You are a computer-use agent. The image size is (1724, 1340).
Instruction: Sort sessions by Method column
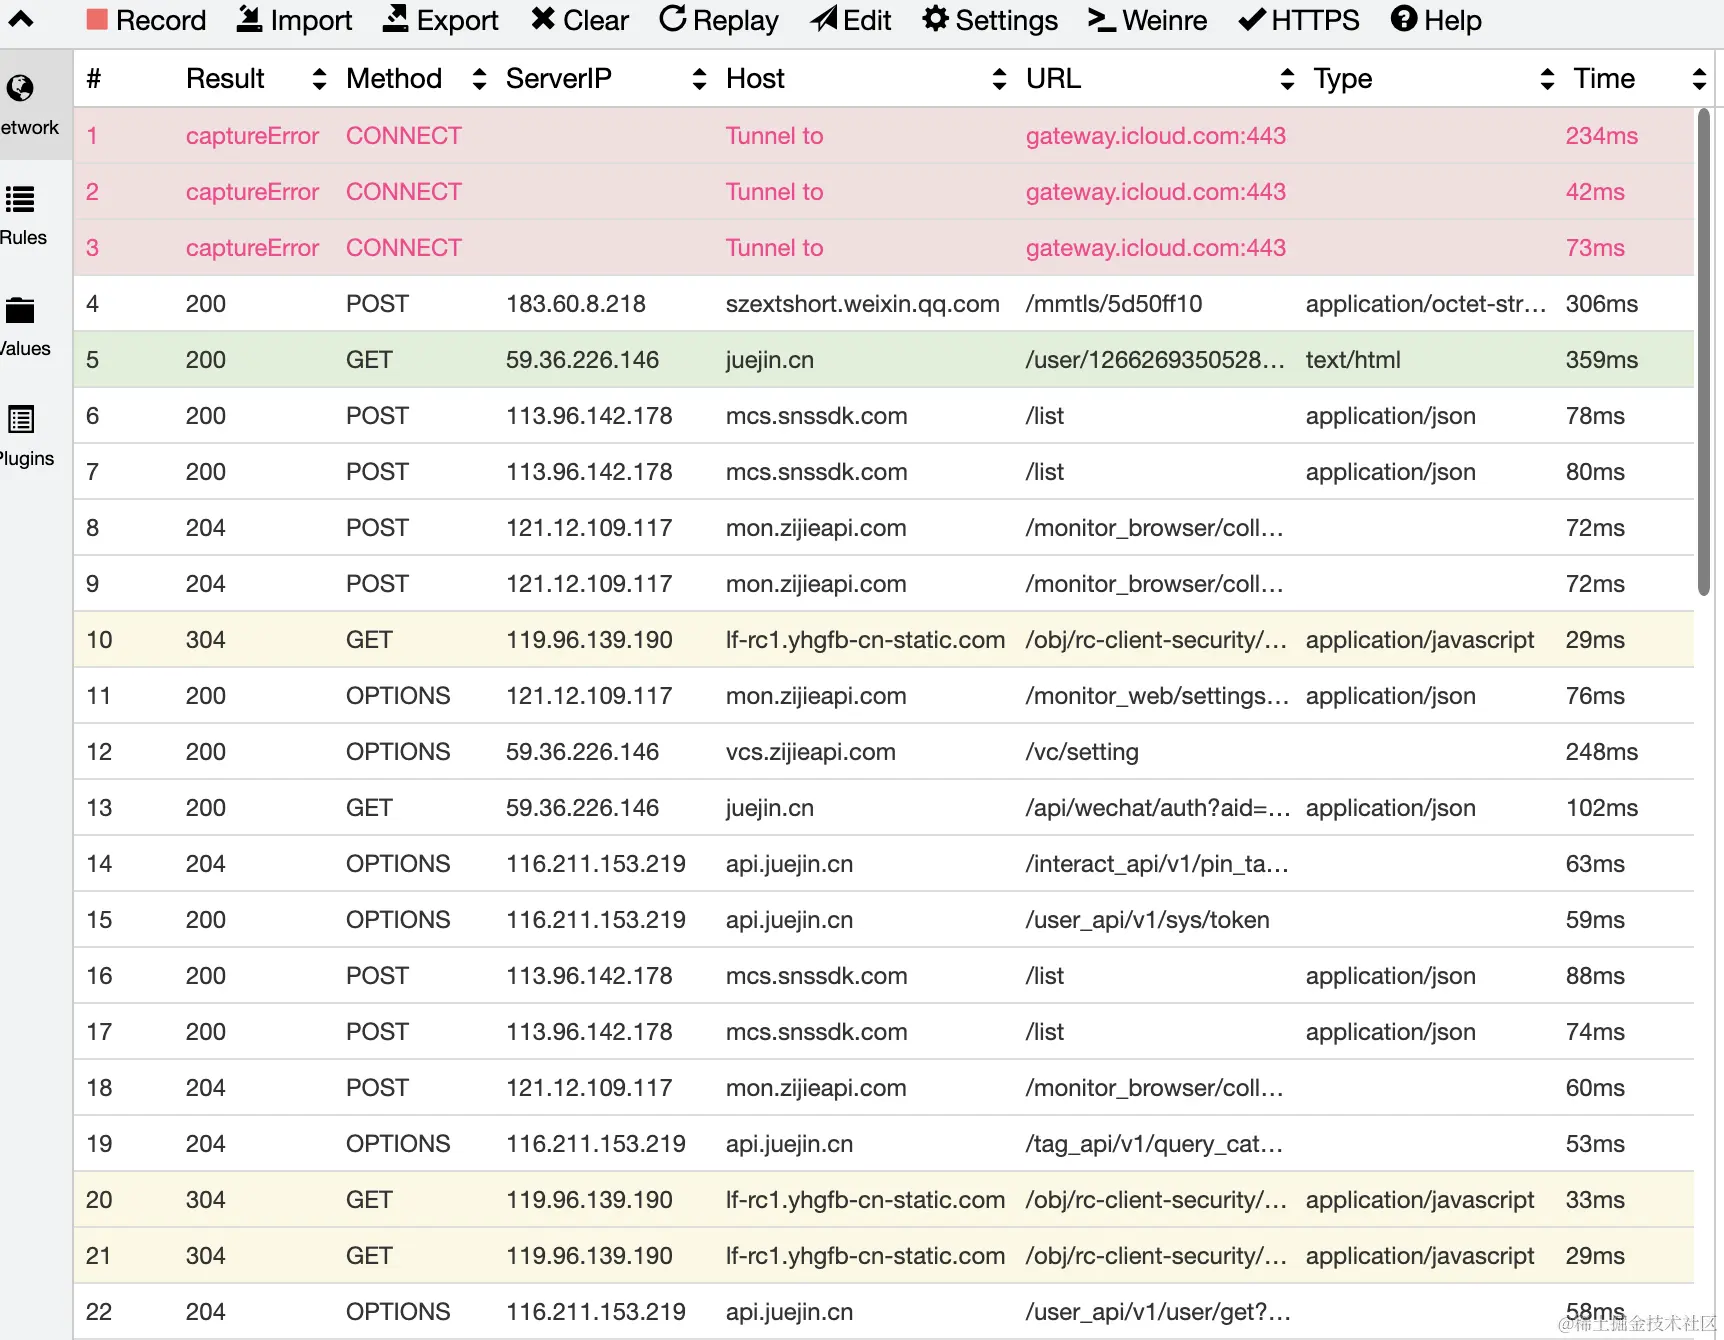pos(479,79)
